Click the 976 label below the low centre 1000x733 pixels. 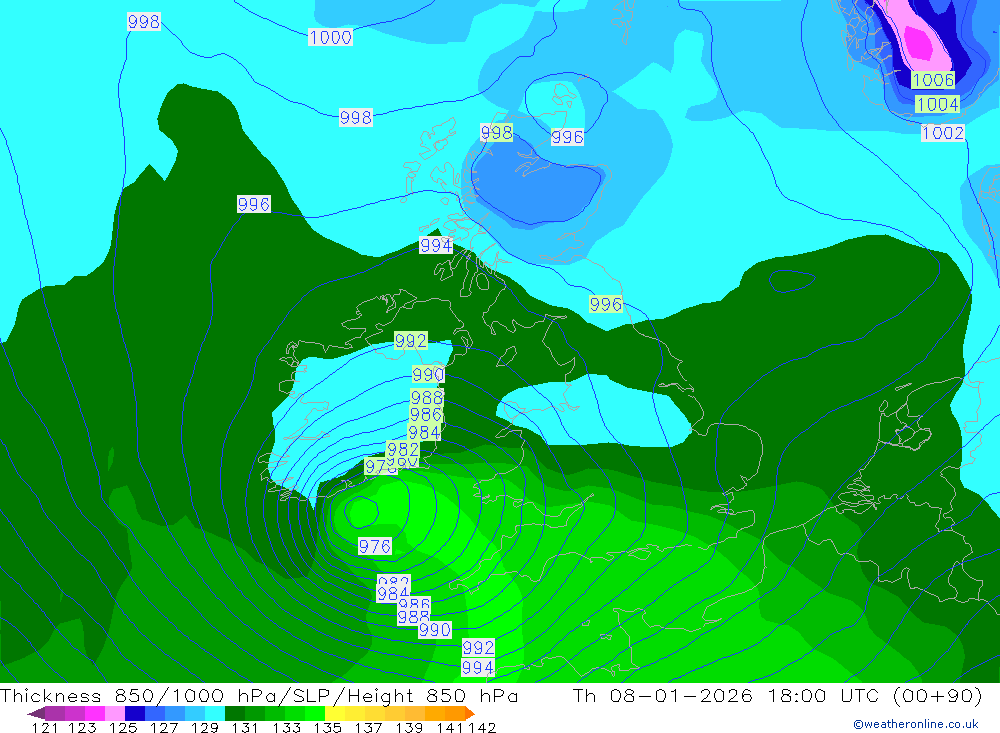375,546
